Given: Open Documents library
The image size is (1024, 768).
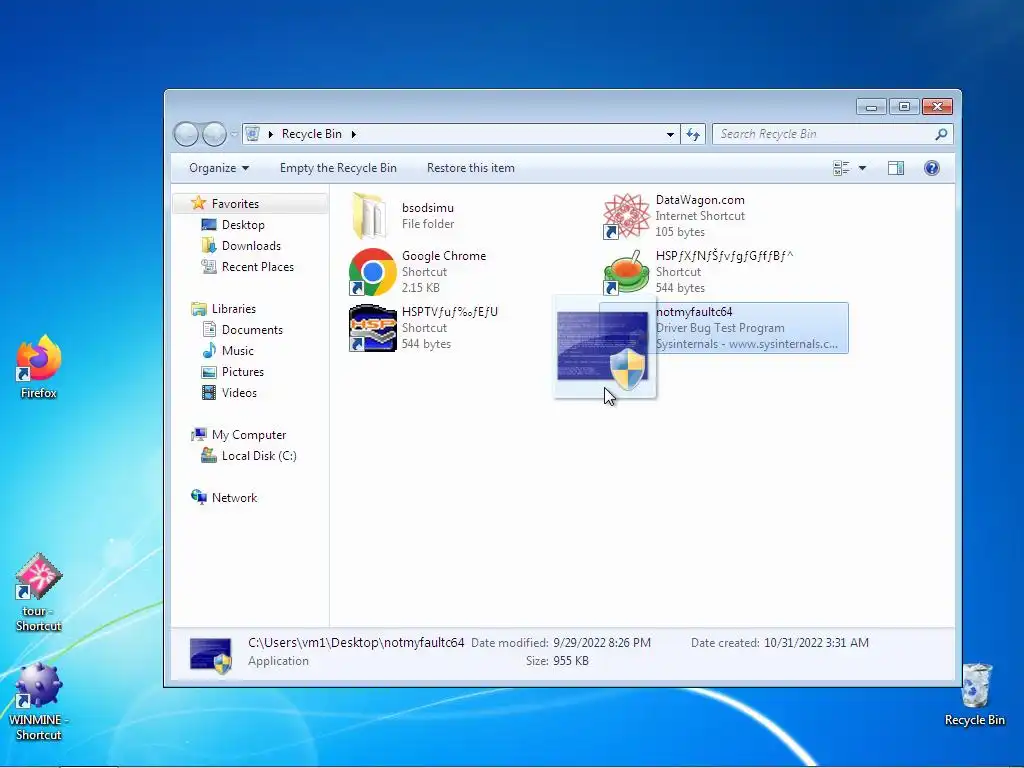Looking at the screenshot, I should (x=252, y=330).
